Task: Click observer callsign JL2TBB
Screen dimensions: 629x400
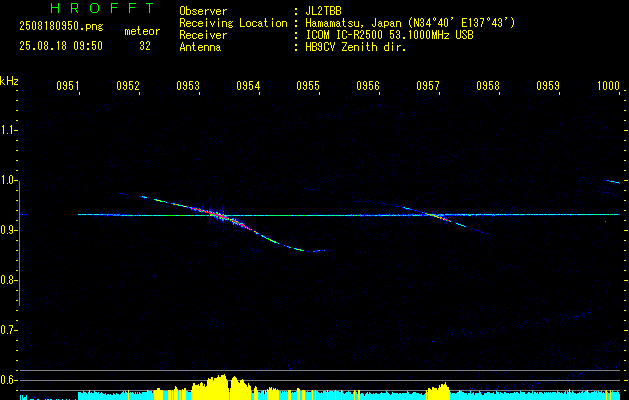Action: point(323,11)
